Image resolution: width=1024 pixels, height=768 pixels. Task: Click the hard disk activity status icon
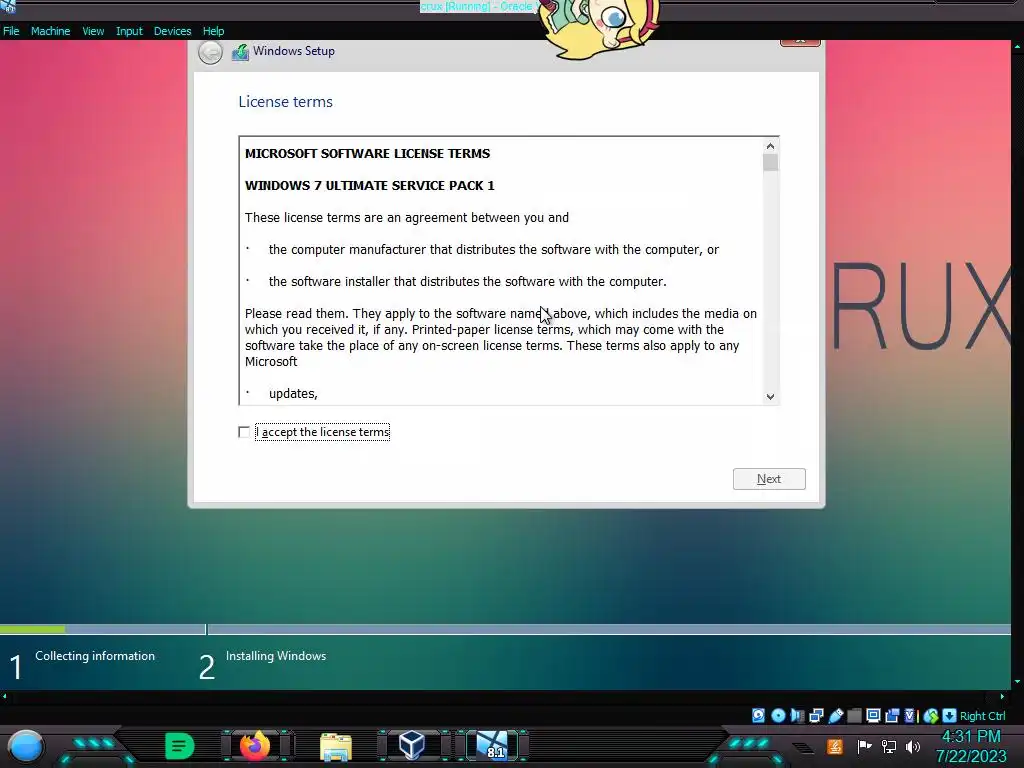point(758,716)
